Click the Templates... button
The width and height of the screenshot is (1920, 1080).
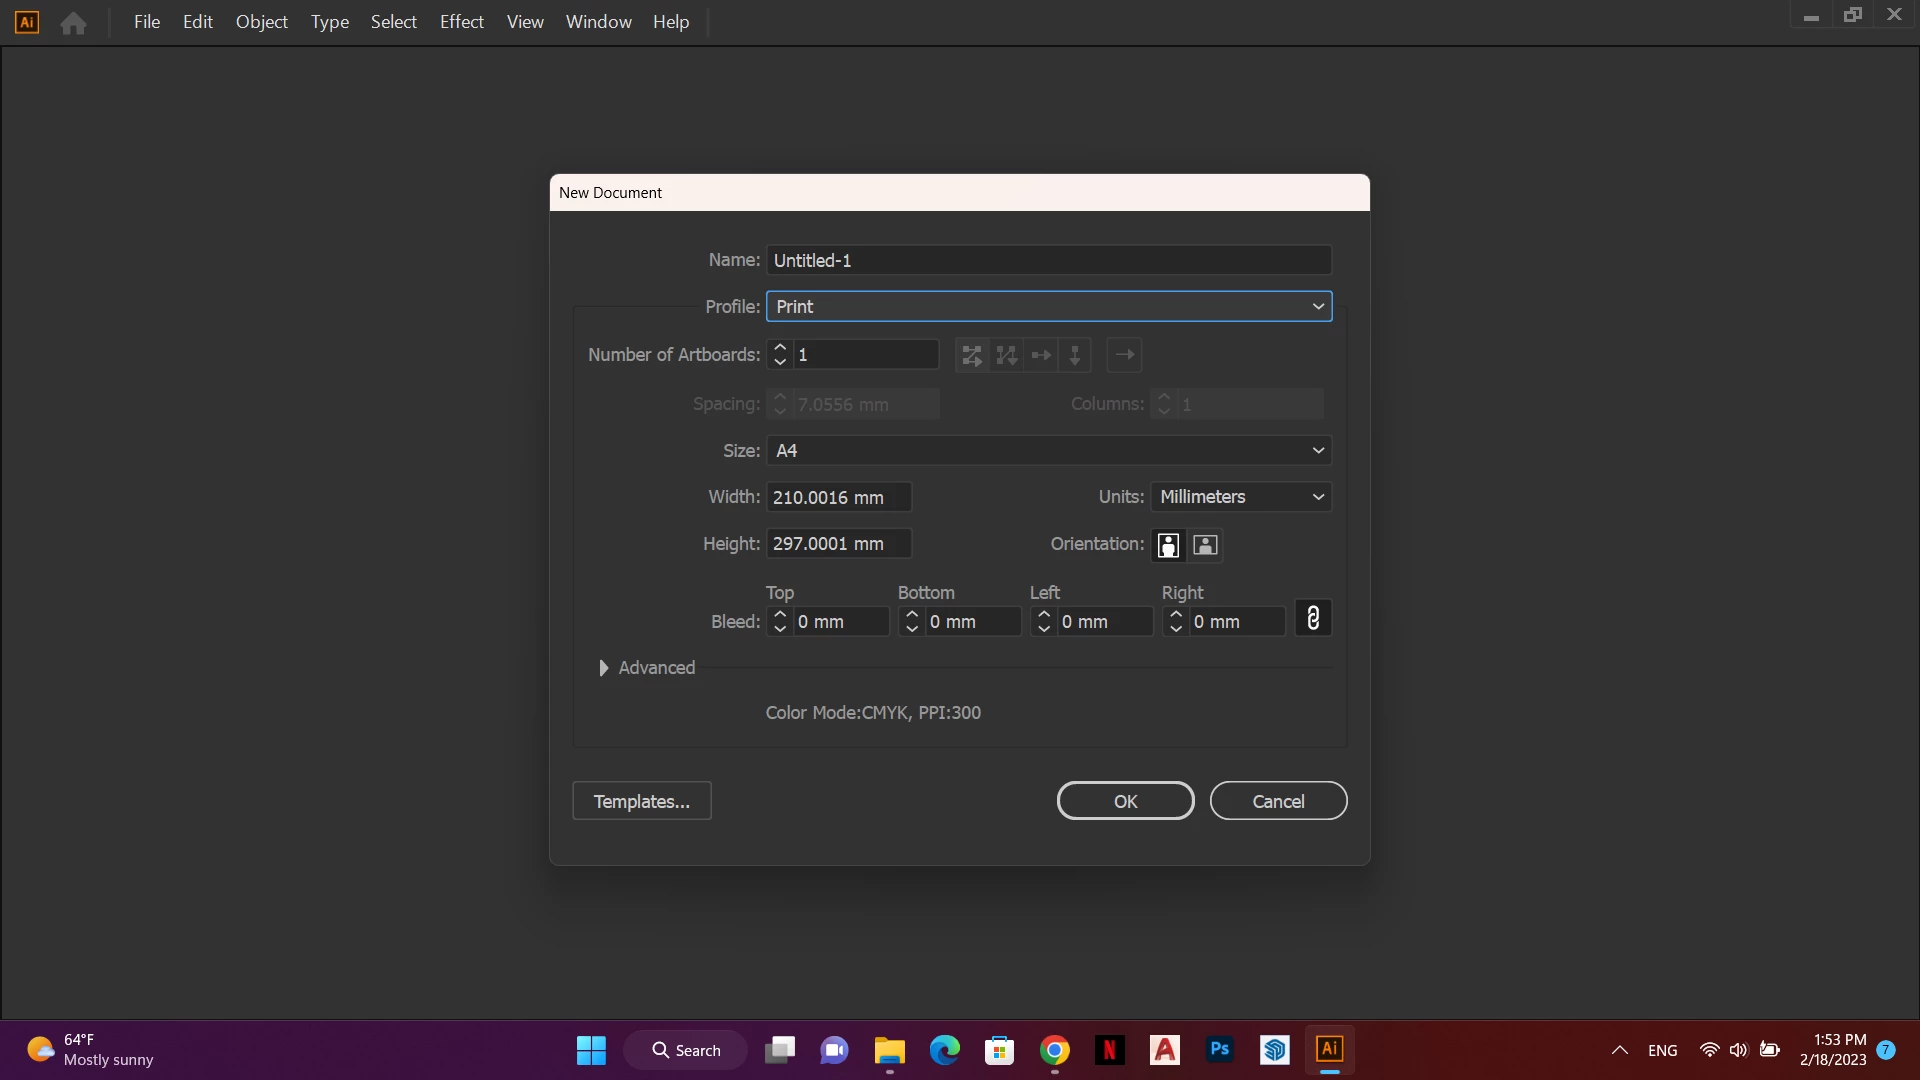click(641, 801)
